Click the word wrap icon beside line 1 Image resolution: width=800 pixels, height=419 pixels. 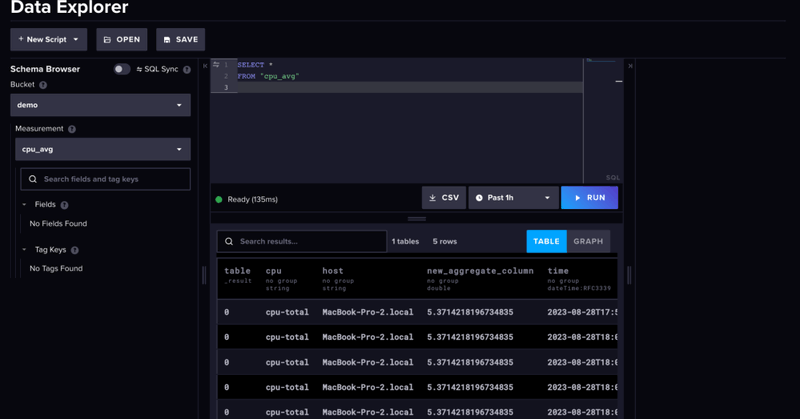(216, 64)
